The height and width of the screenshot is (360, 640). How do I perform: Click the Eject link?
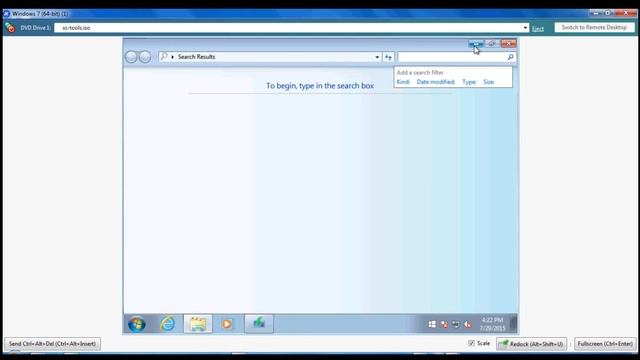pos(538,29)
